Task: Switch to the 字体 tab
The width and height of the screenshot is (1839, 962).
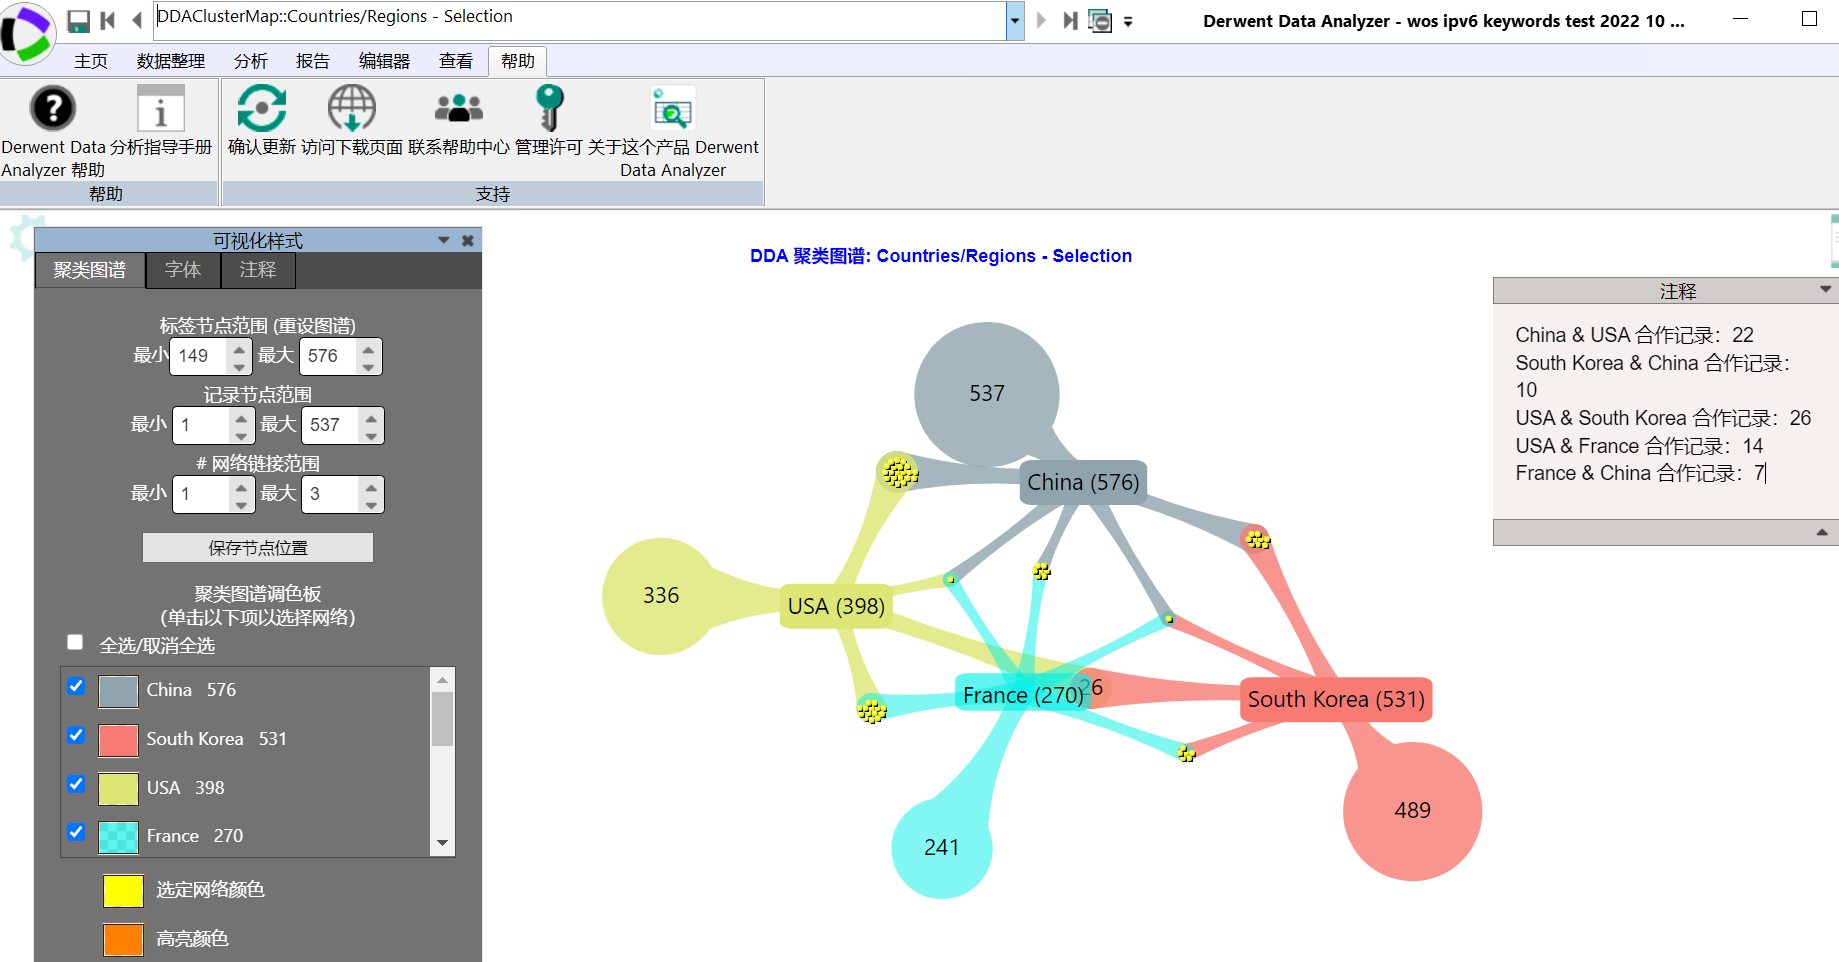Action: coord(183,270)
